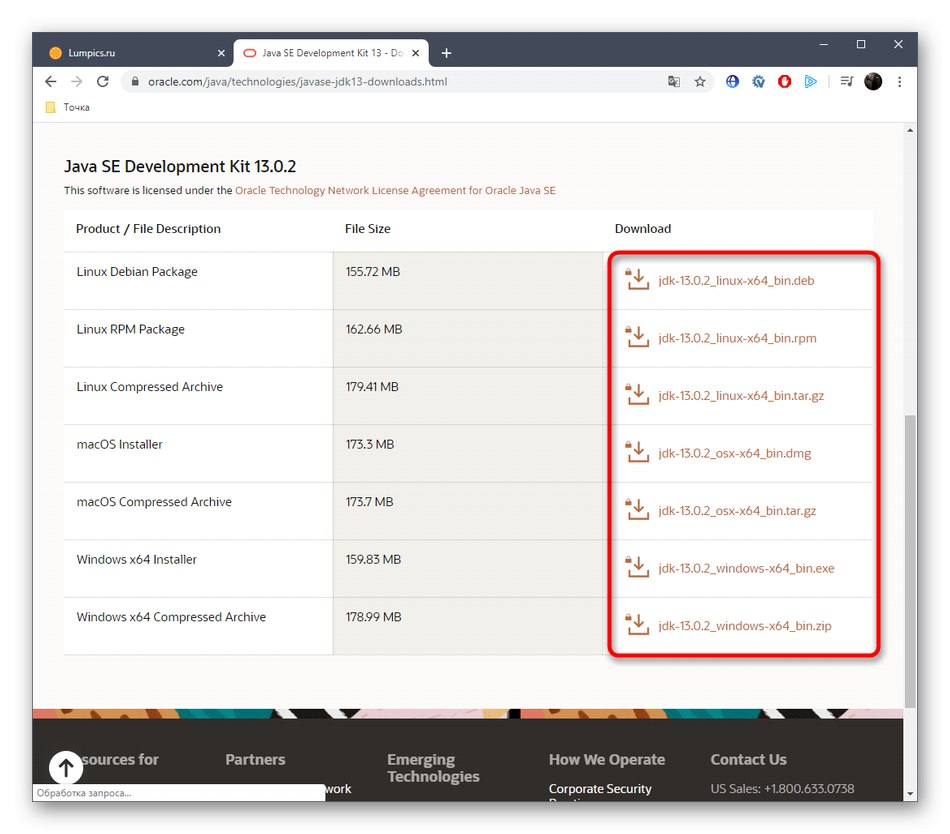This screenshot has width=950, height=834.
Task: Click the download icon for the .deb file
Action: [637, 279]
